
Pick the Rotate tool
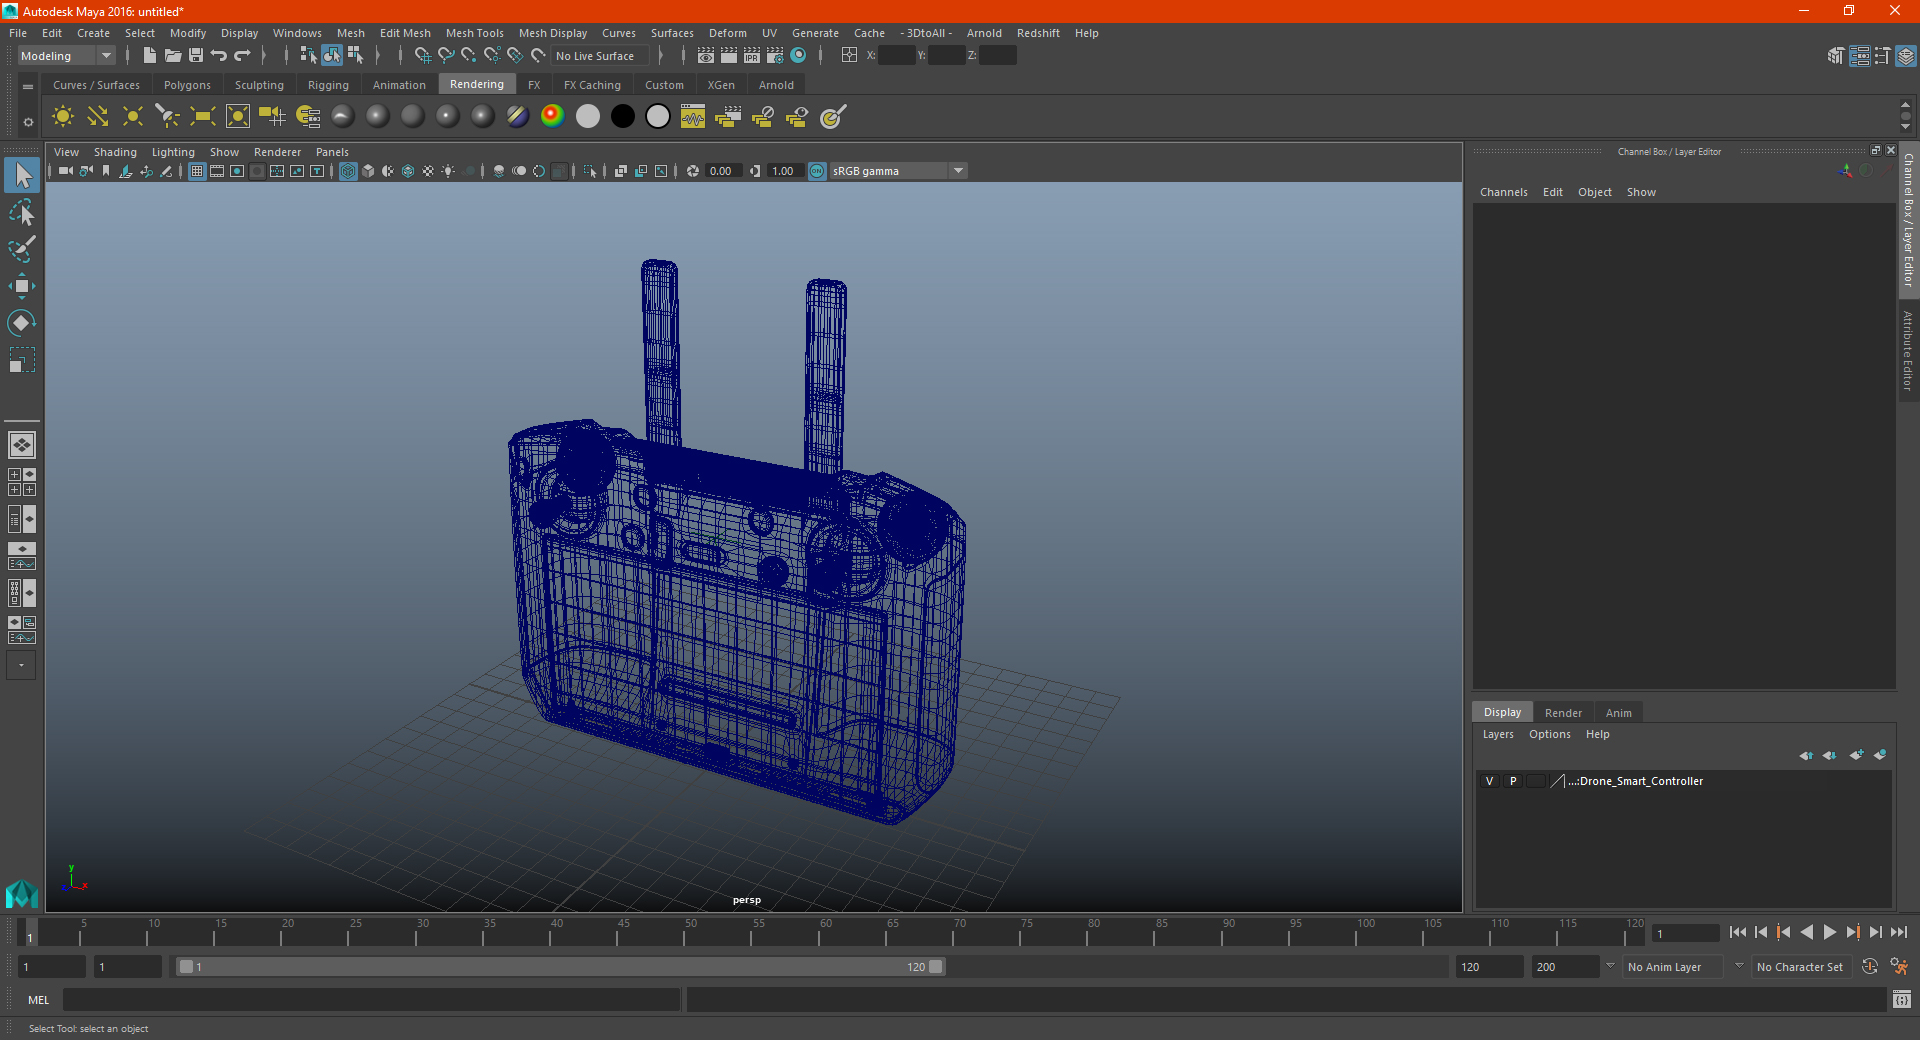pos(22,322)
